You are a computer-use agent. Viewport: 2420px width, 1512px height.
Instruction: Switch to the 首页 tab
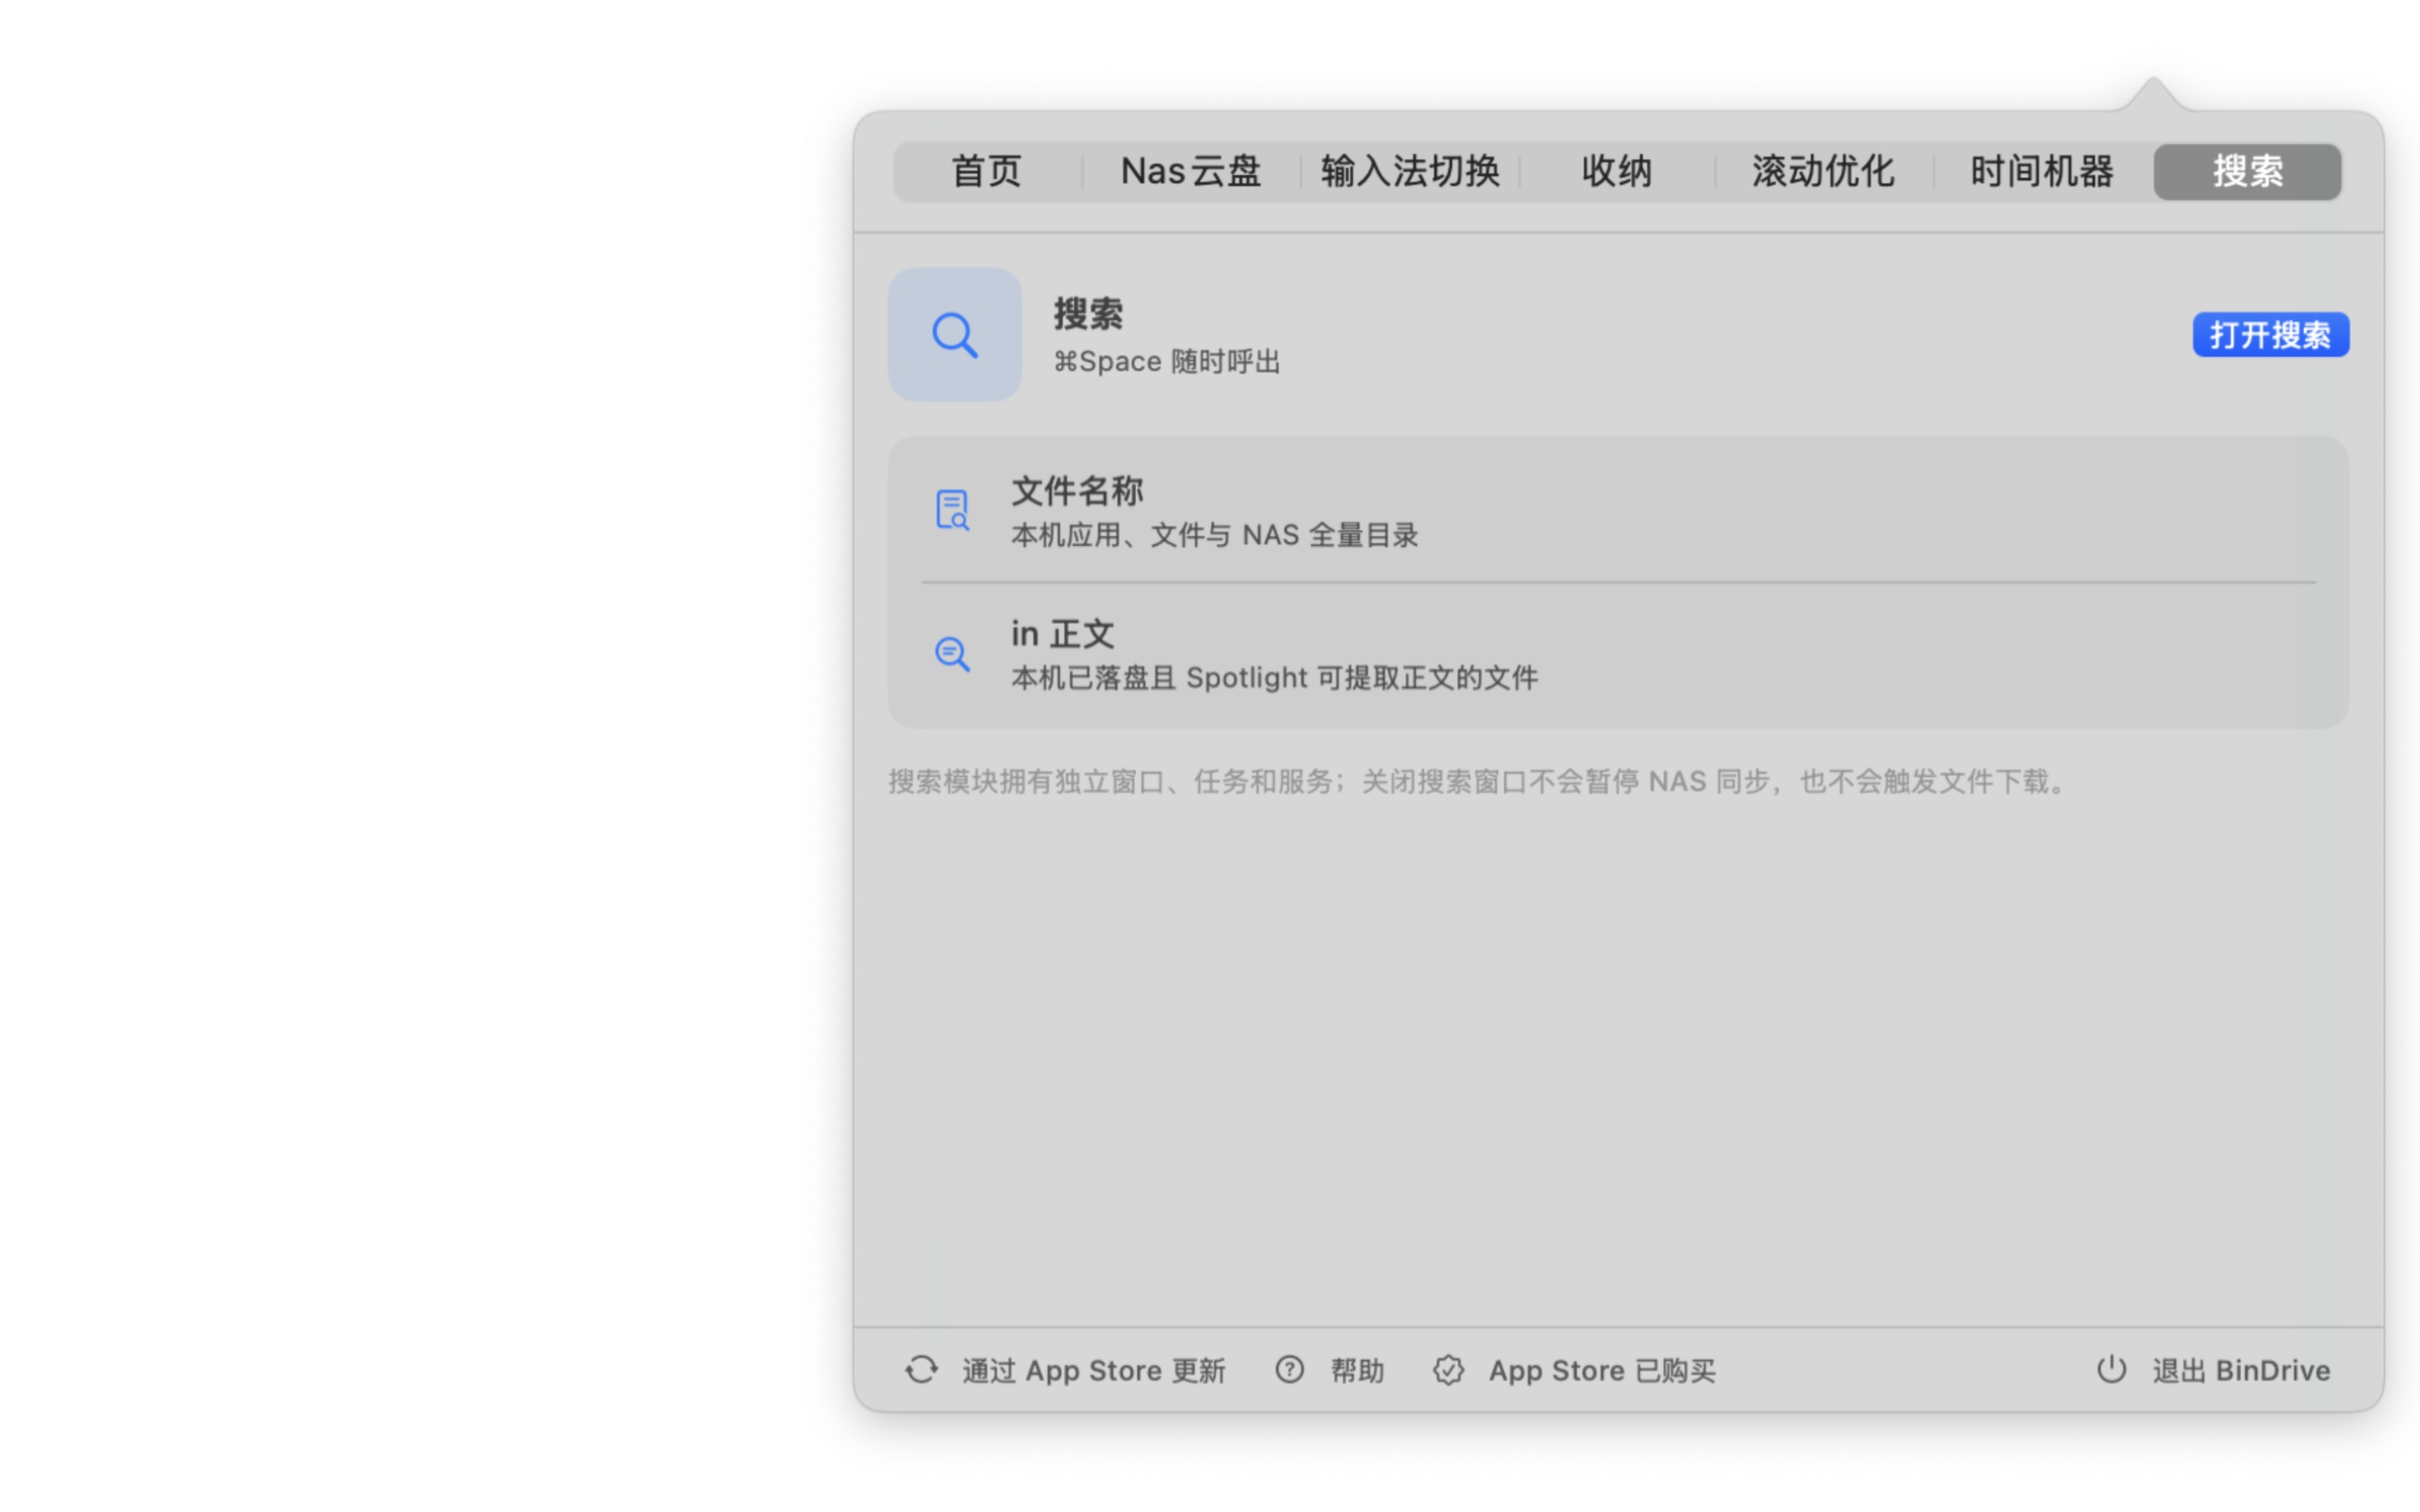[x=986, y=172]
